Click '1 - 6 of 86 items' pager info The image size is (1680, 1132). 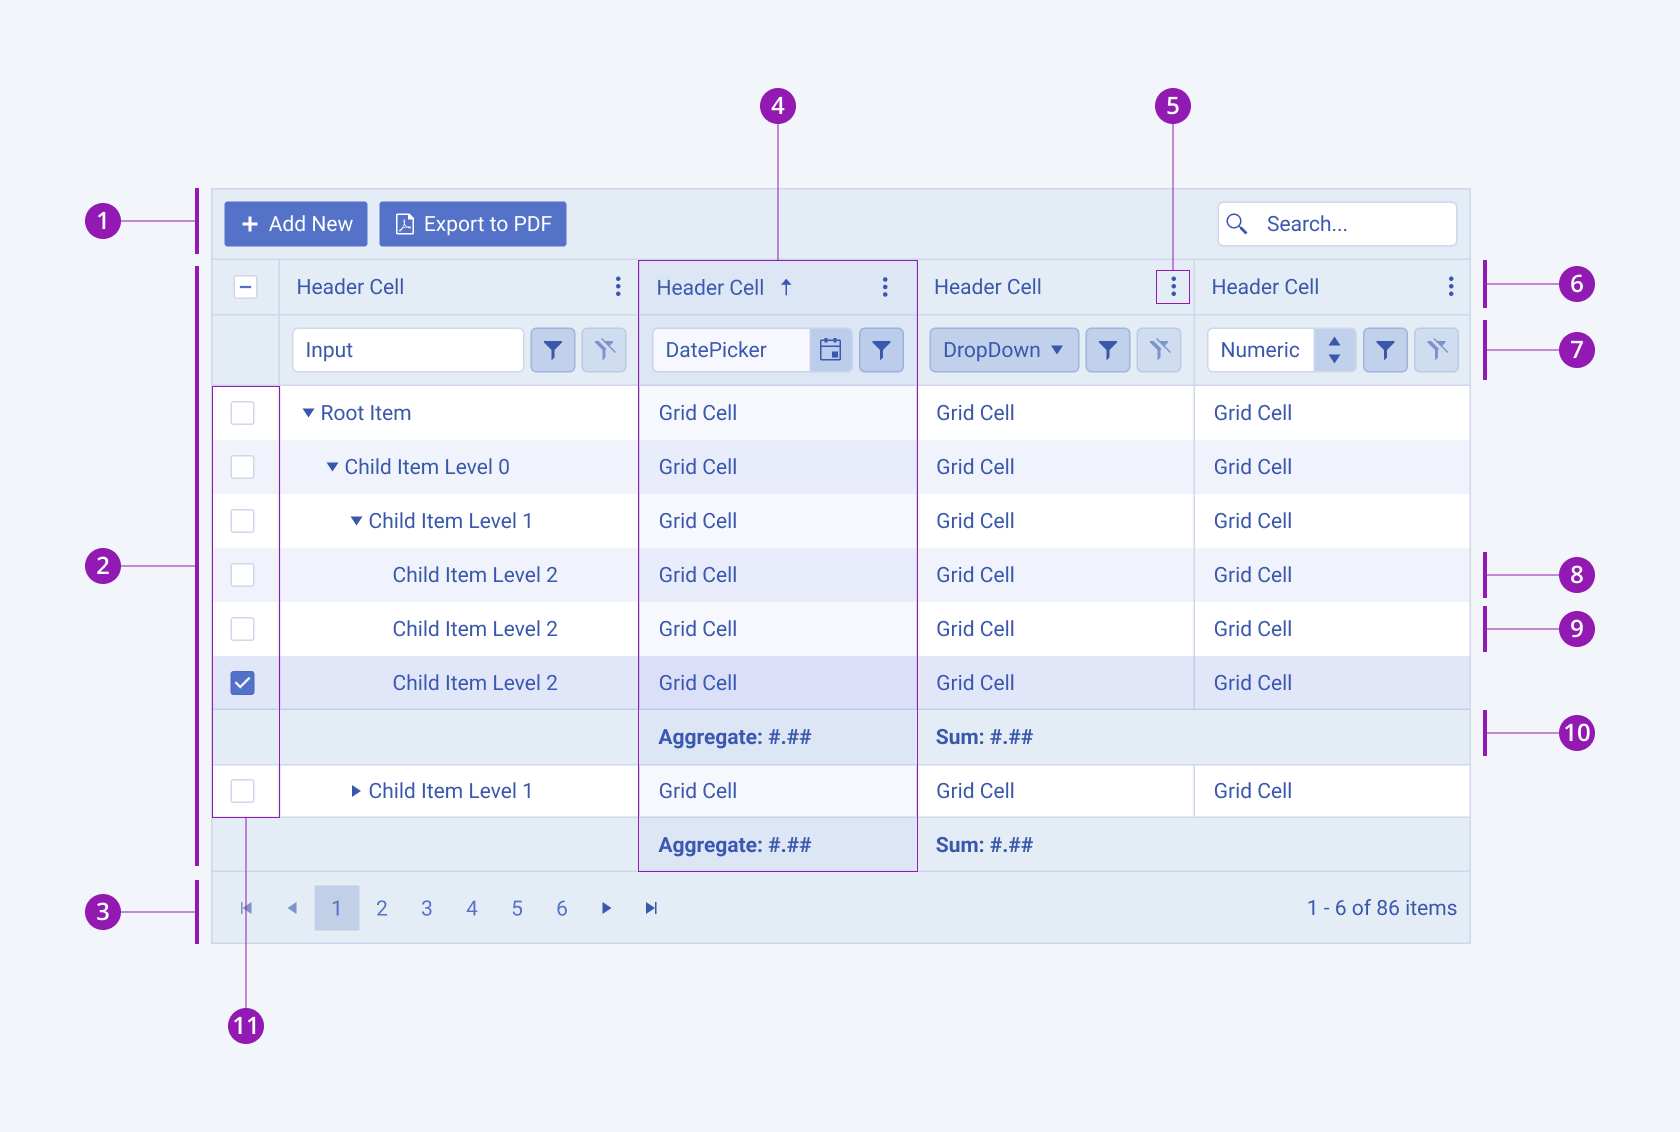[1382, 908]
